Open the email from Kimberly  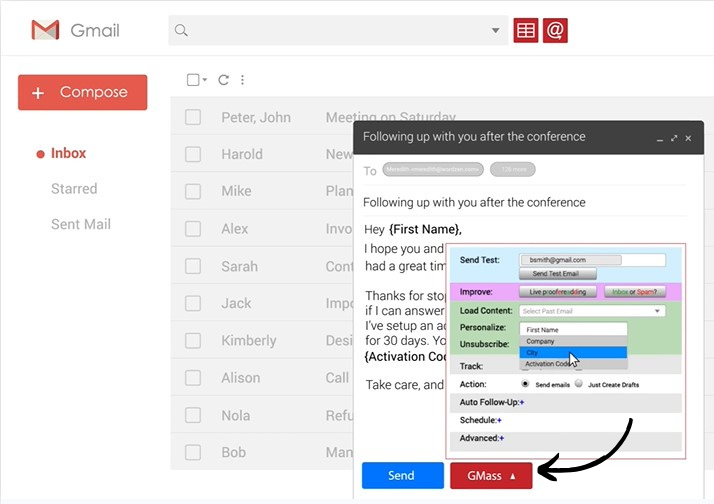pyautogui.click(x=249, y=341)
